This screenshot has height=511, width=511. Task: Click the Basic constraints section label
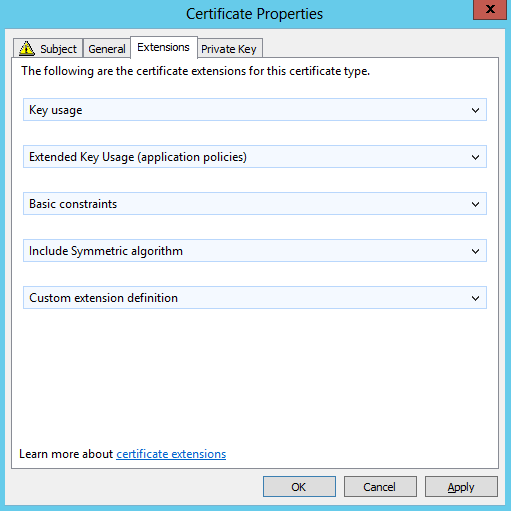click(x=73, y=204)
